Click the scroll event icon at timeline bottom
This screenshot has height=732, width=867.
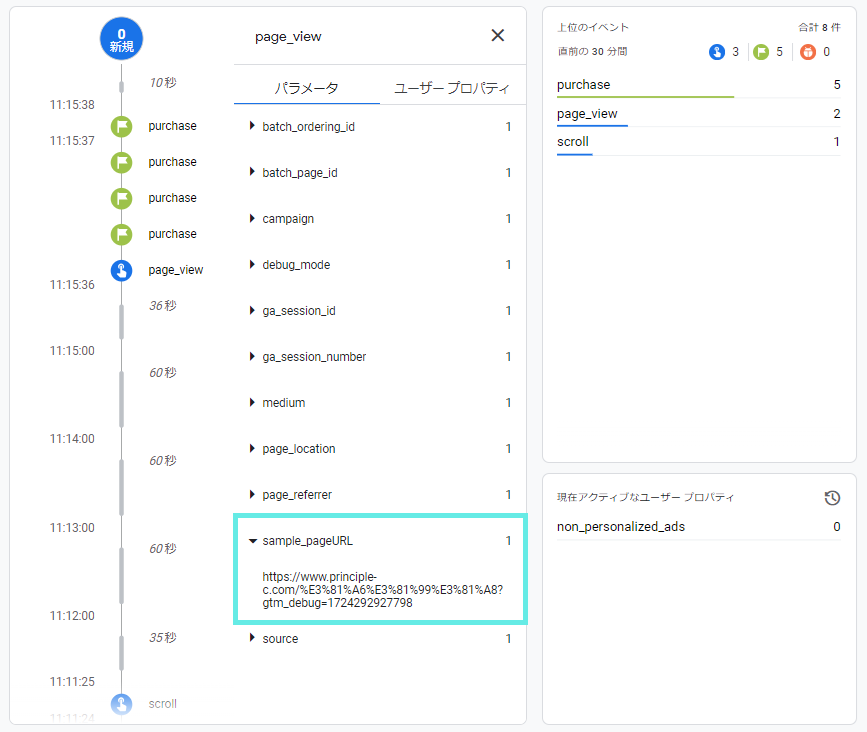tap(121, 704)
